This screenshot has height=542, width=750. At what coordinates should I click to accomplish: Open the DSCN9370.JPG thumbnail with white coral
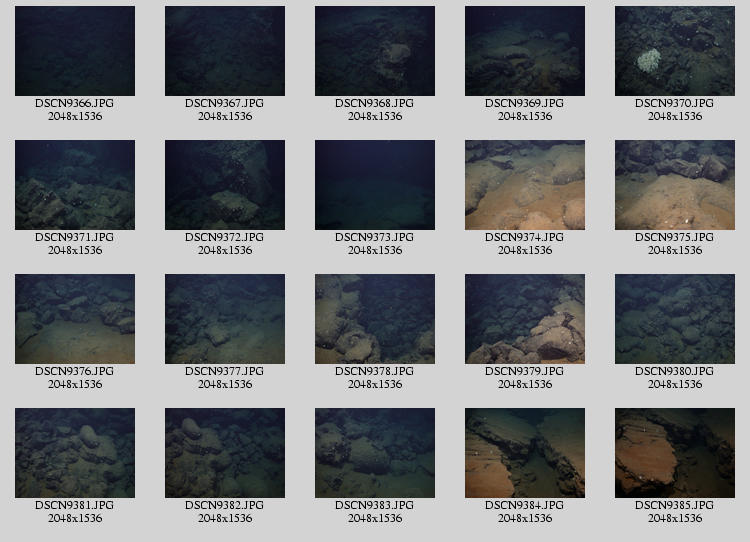pos(675,51)
